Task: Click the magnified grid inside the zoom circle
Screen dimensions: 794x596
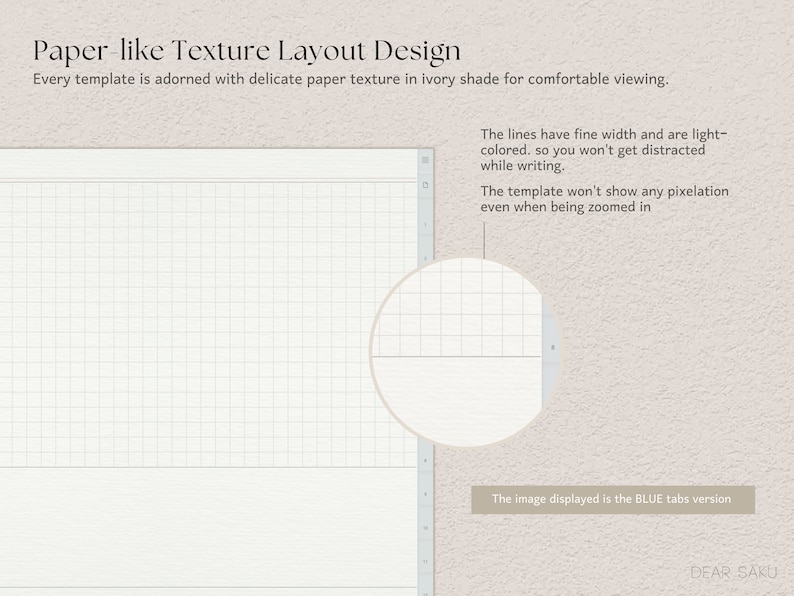Action: coord(458,309)
